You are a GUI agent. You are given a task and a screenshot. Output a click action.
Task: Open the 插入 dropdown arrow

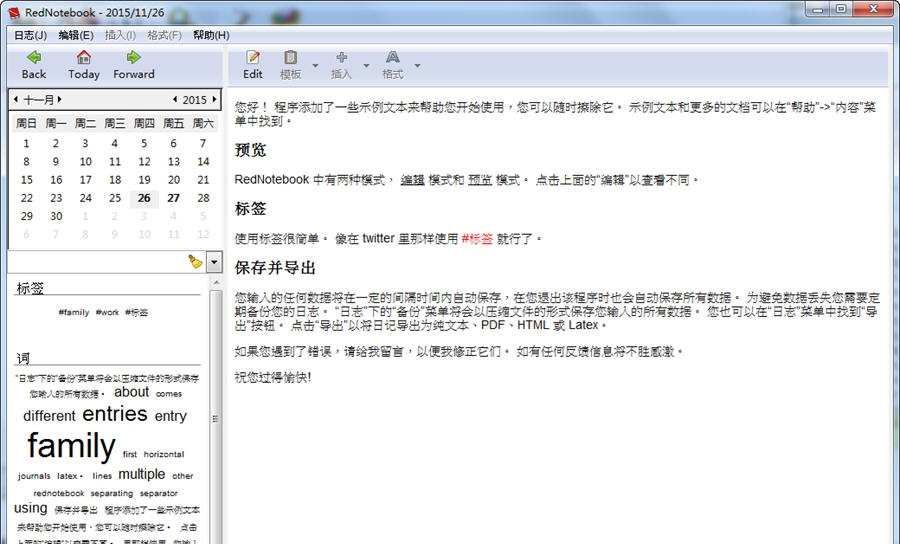click(x=366, y=65)
